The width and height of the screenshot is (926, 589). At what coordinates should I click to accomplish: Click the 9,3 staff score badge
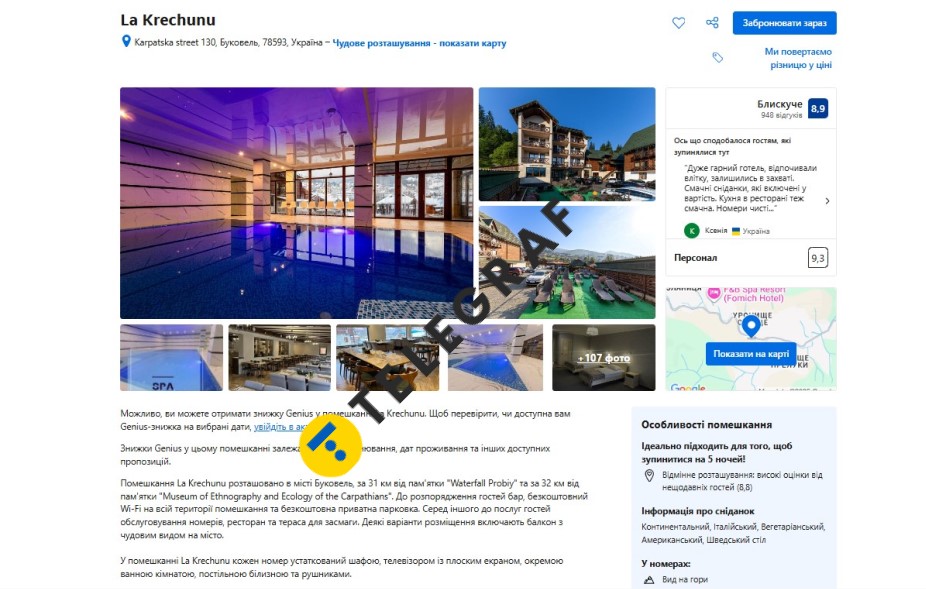pyautogui.click(x=818, y=258)
